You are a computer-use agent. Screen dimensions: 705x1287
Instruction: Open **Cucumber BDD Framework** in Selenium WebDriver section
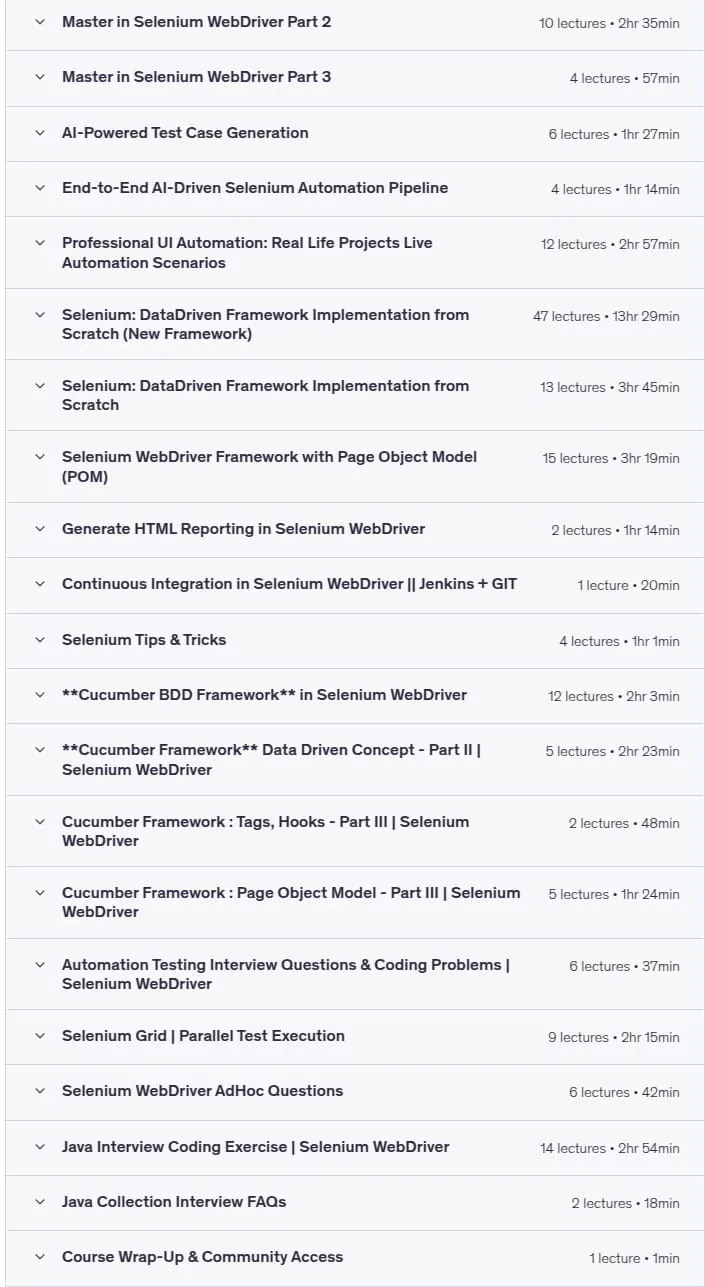264,695
